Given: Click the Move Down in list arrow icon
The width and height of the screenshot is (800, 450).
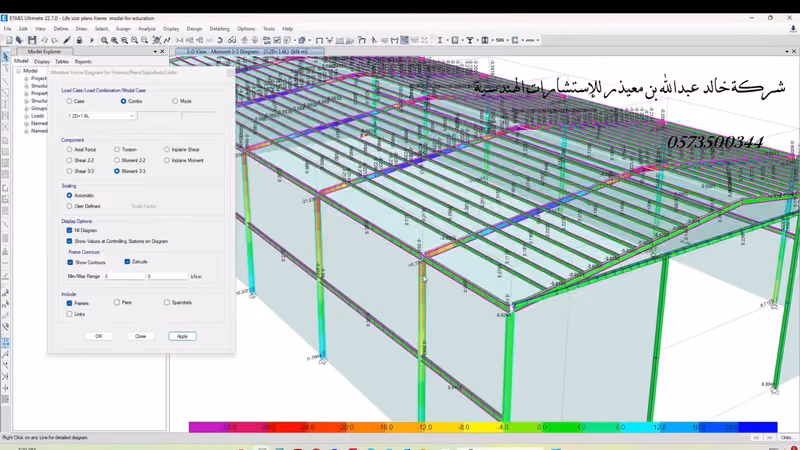Looking at the screenshot, I should coord(255,40).
